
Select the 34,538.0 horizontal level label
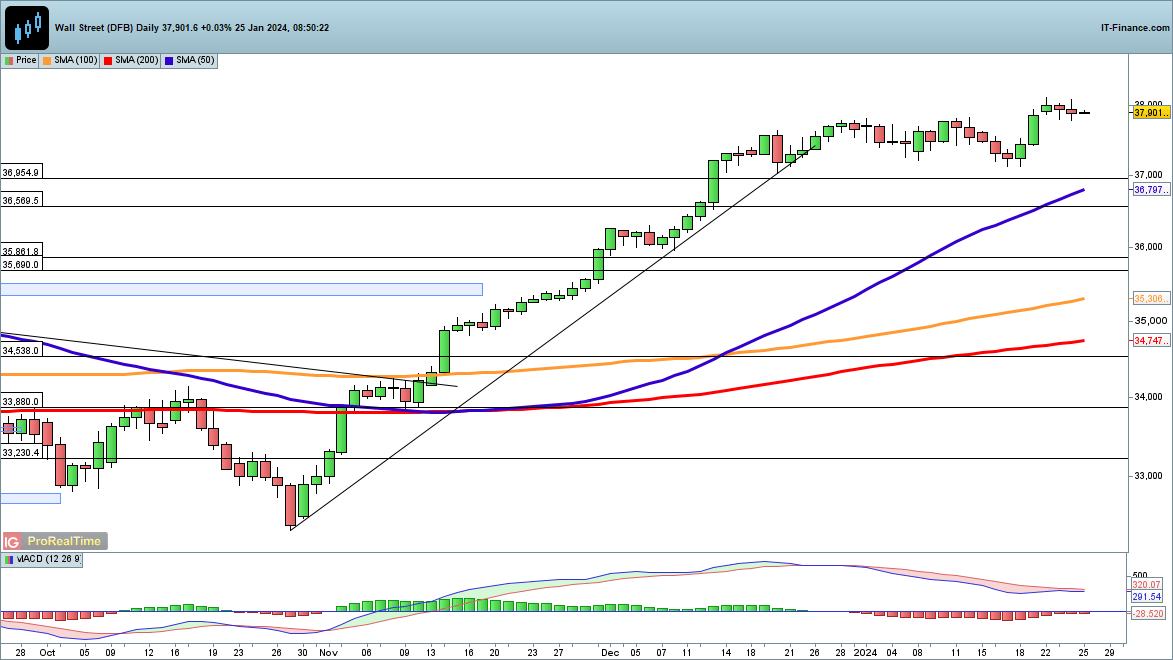click(x=22, y=351)
